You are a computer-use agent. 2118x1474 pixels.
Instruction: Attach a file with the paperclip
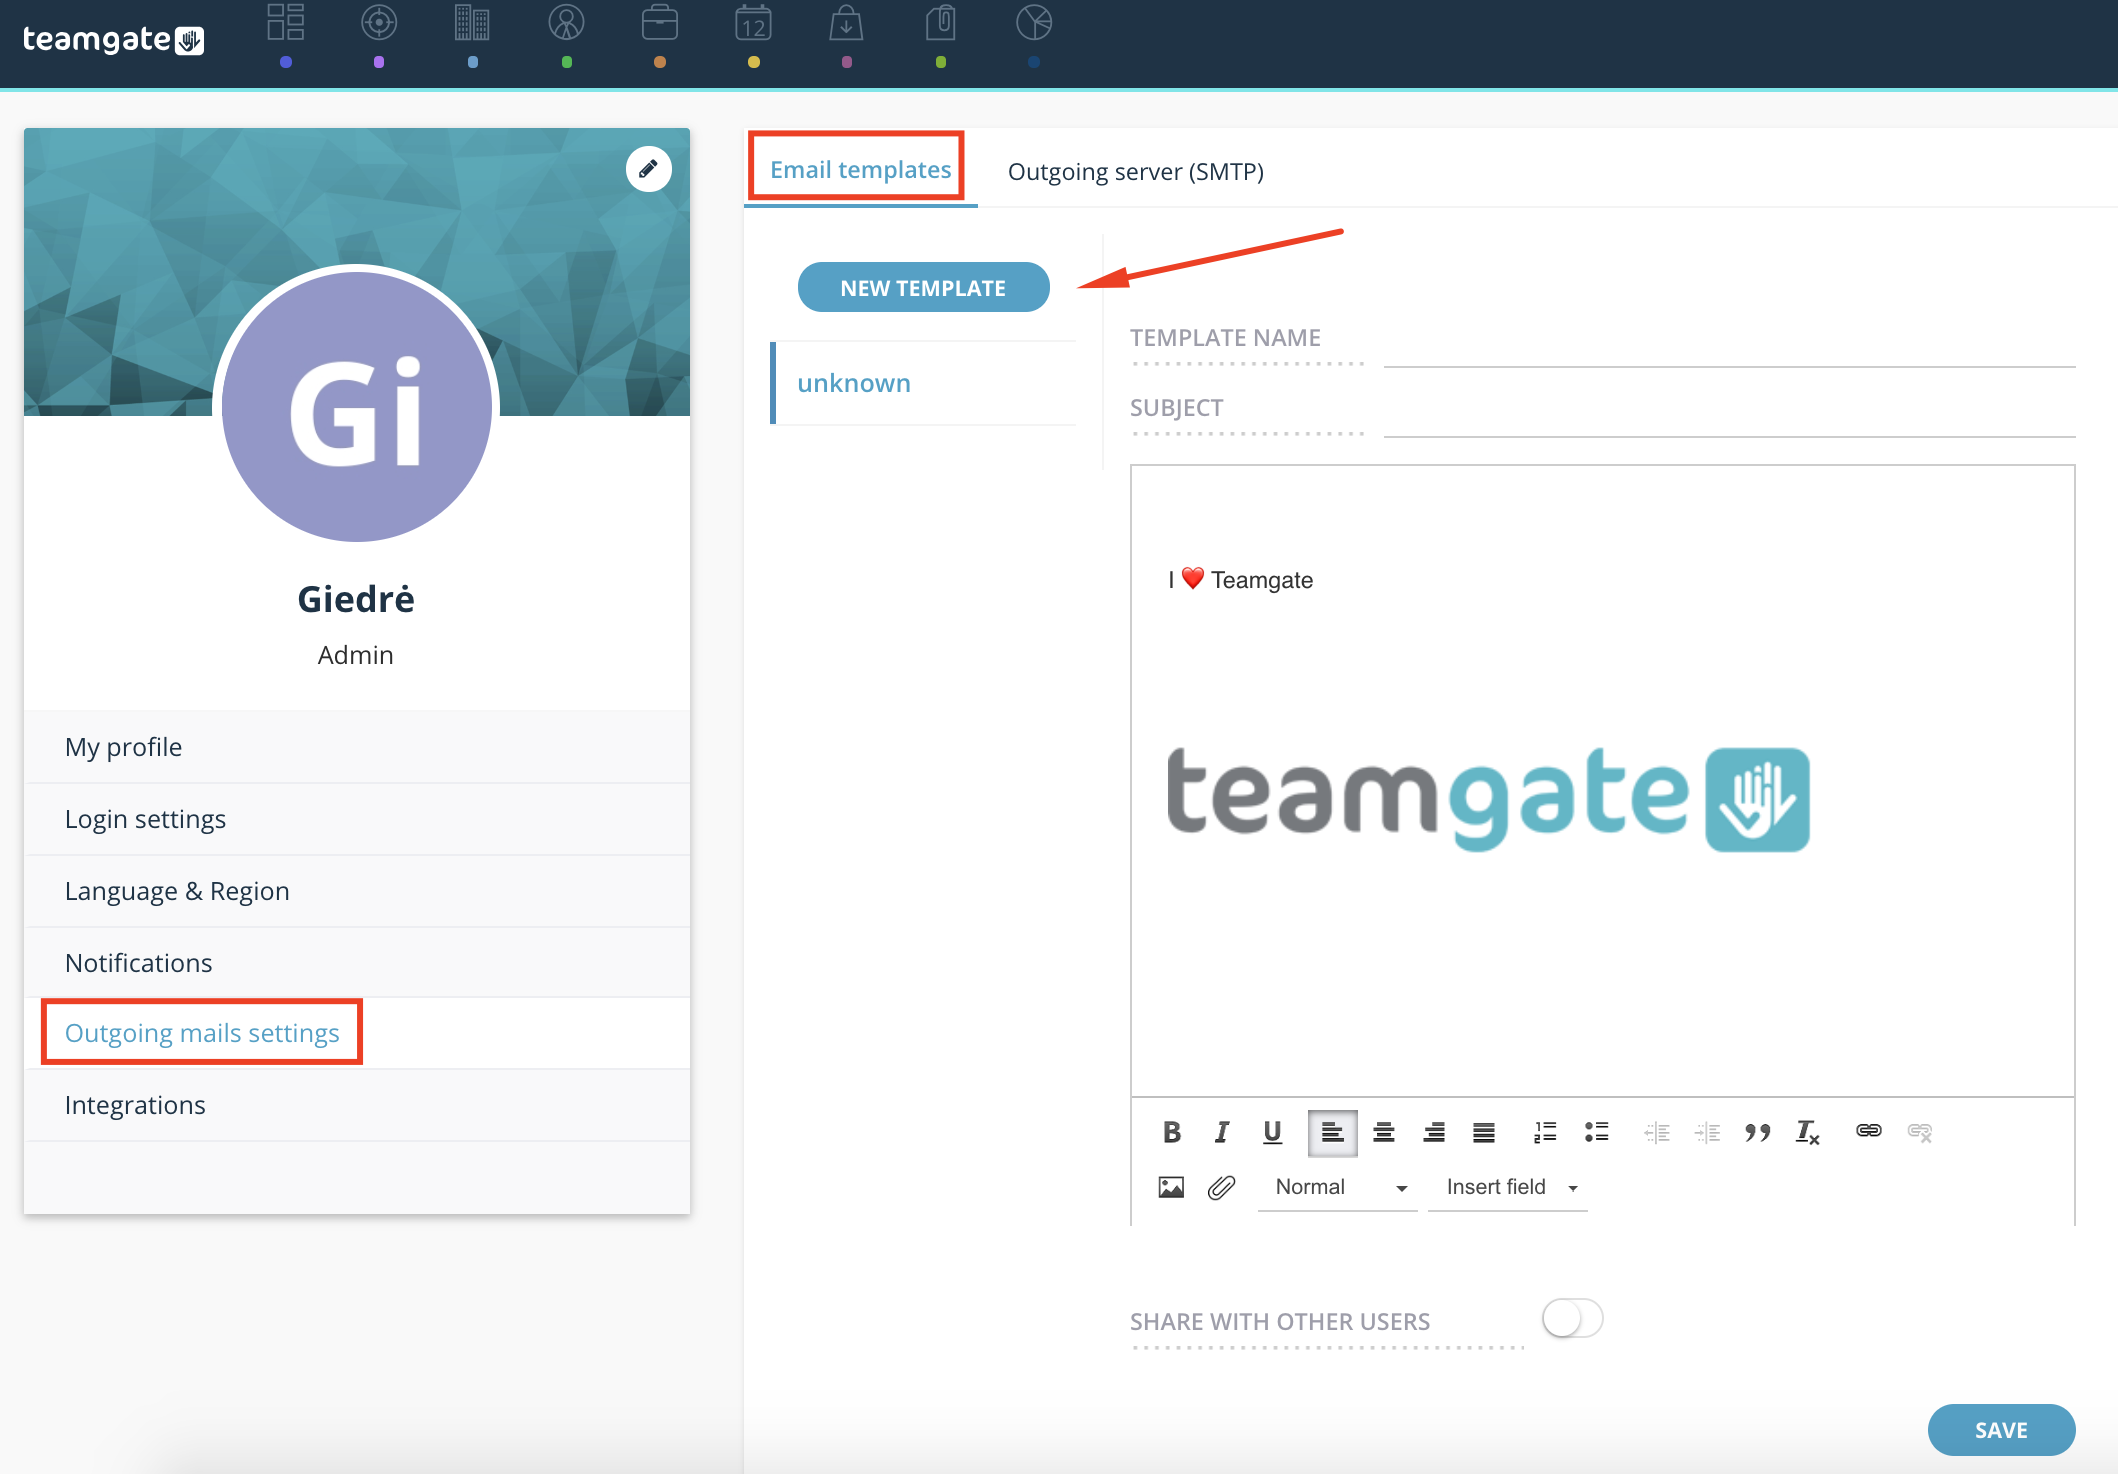pos(1221,1187)
